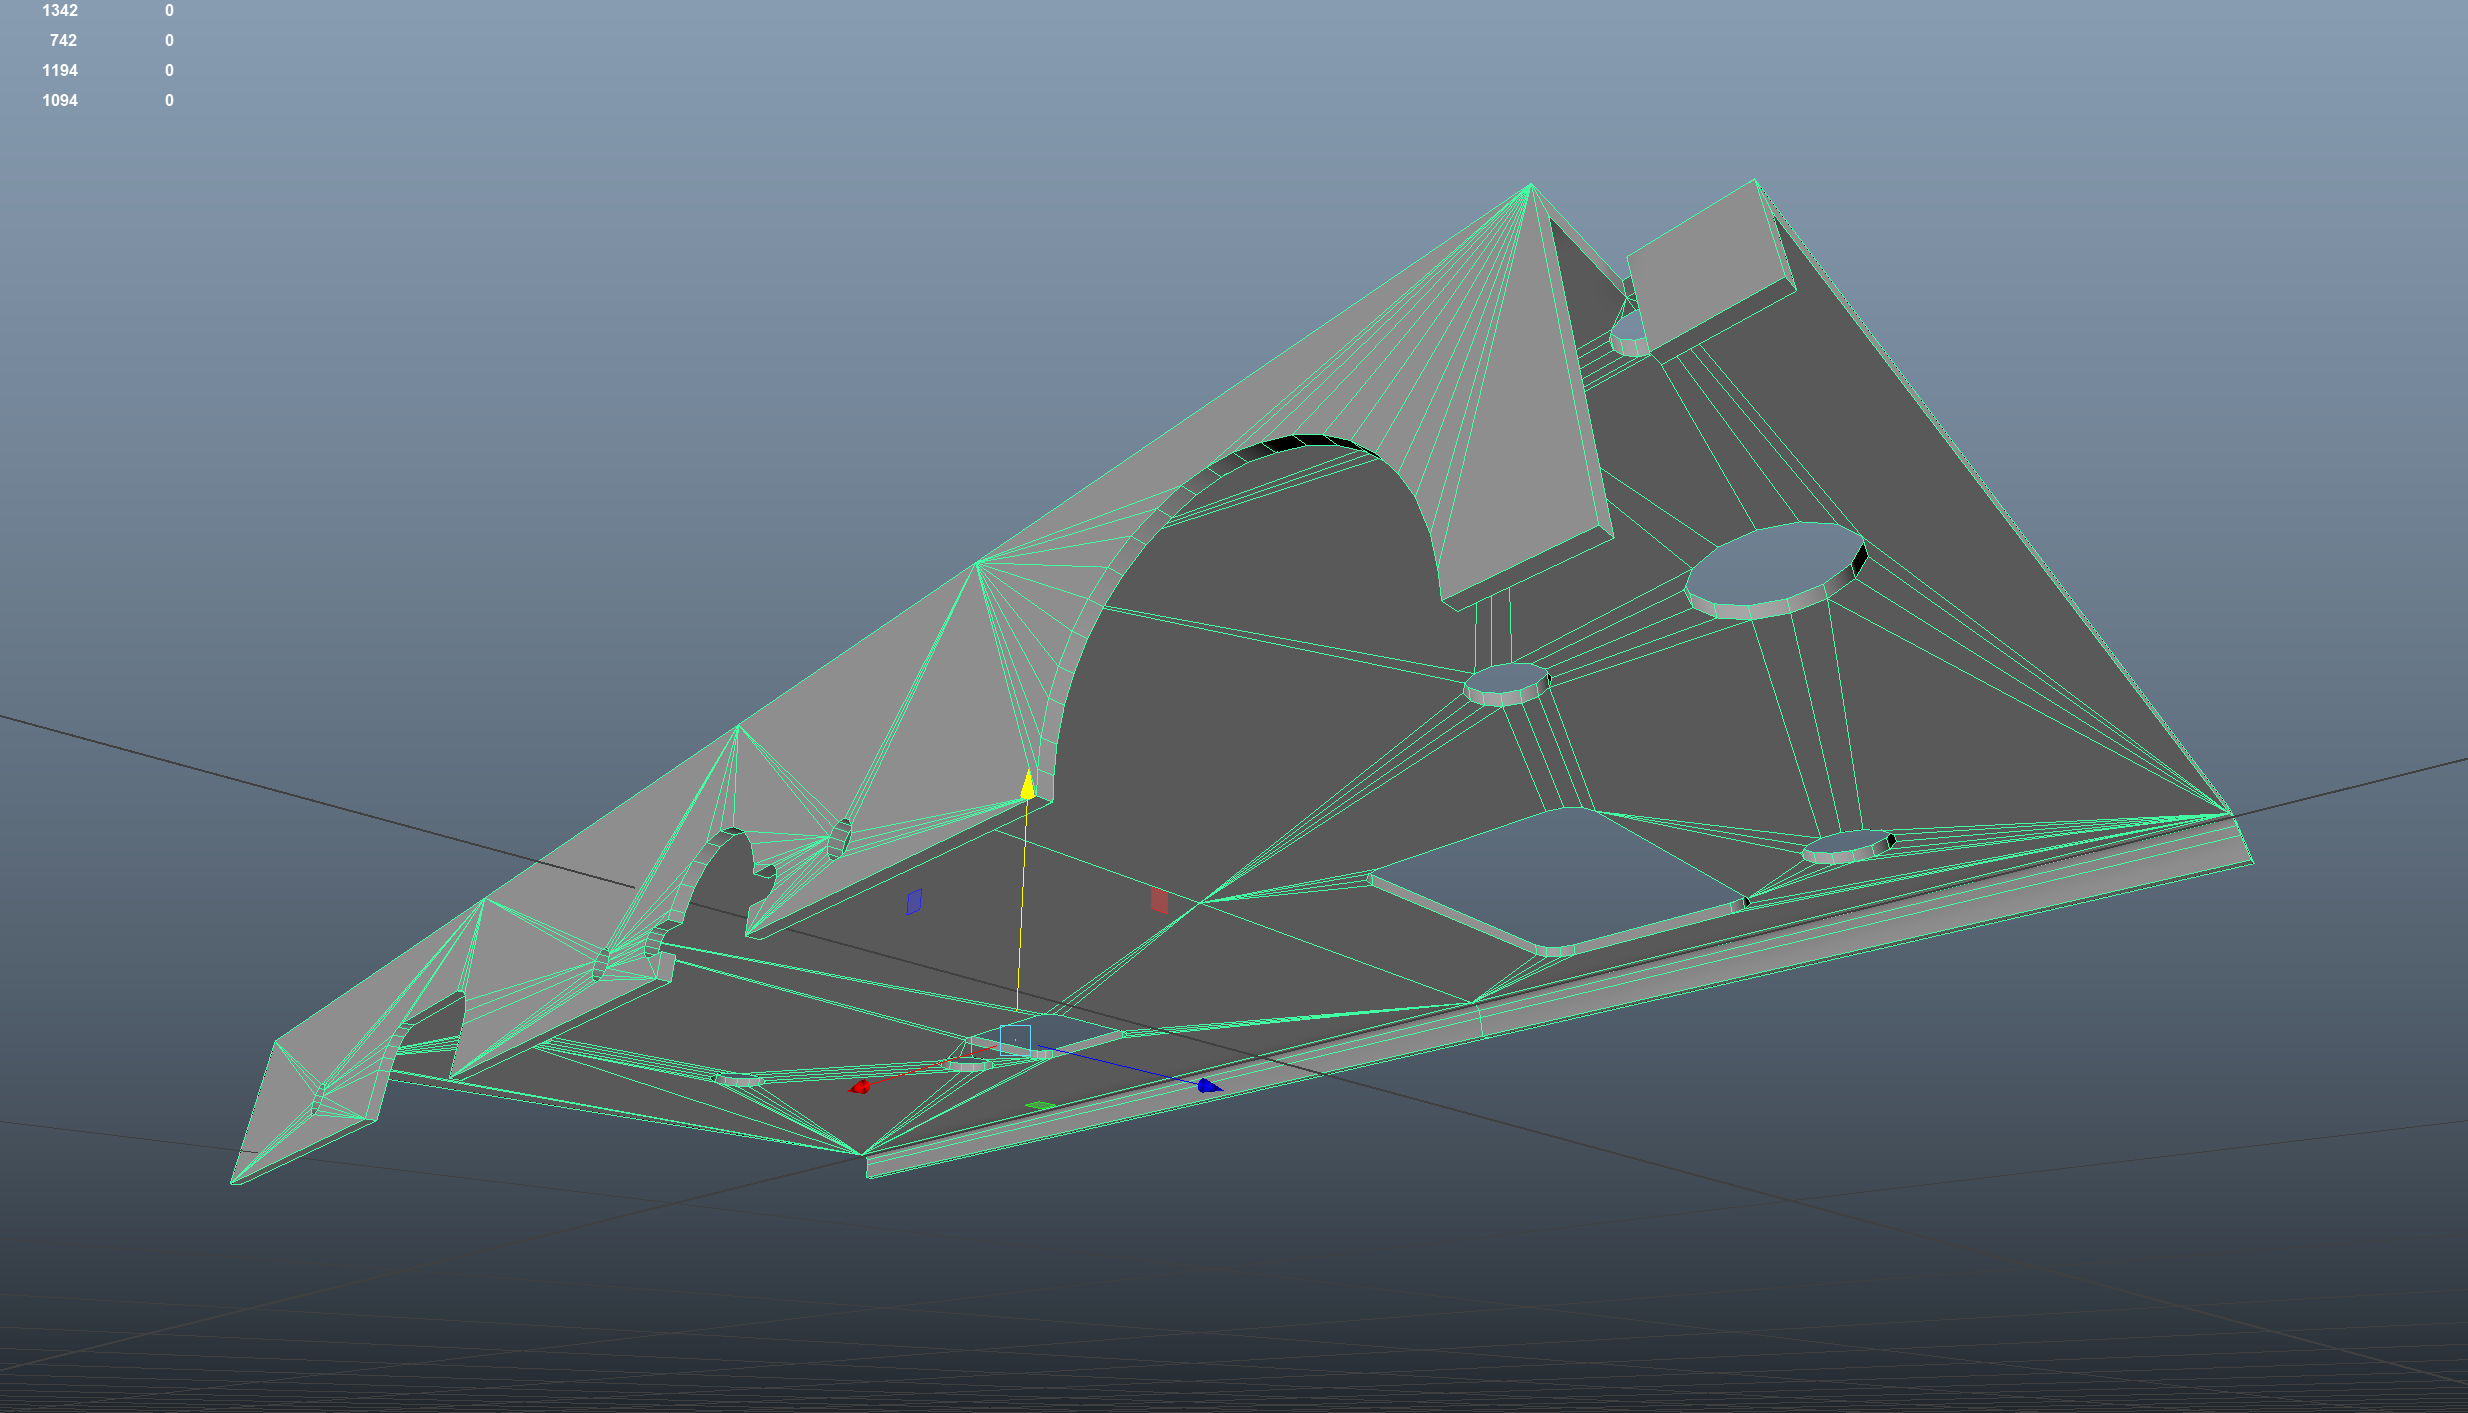Click the 0 beside 1094
Viewport: 2468px width, 1413px height.
click(x=169, y=101)
